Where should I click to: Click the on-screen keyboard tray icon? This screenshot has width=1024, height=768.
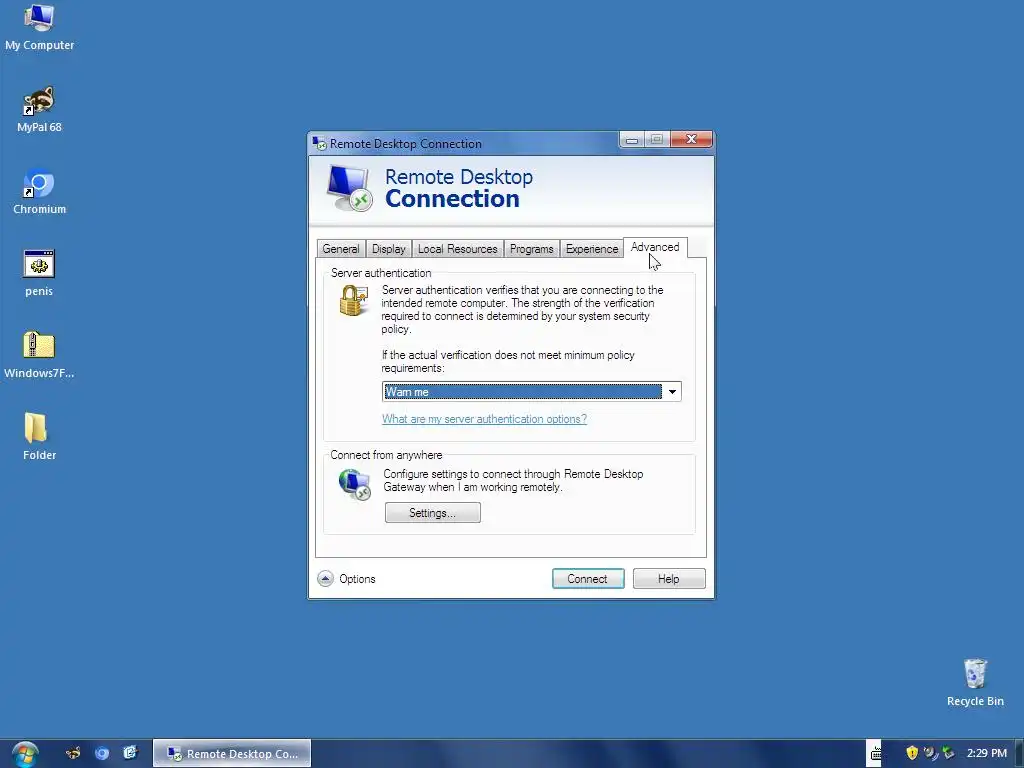coord(875,754)
